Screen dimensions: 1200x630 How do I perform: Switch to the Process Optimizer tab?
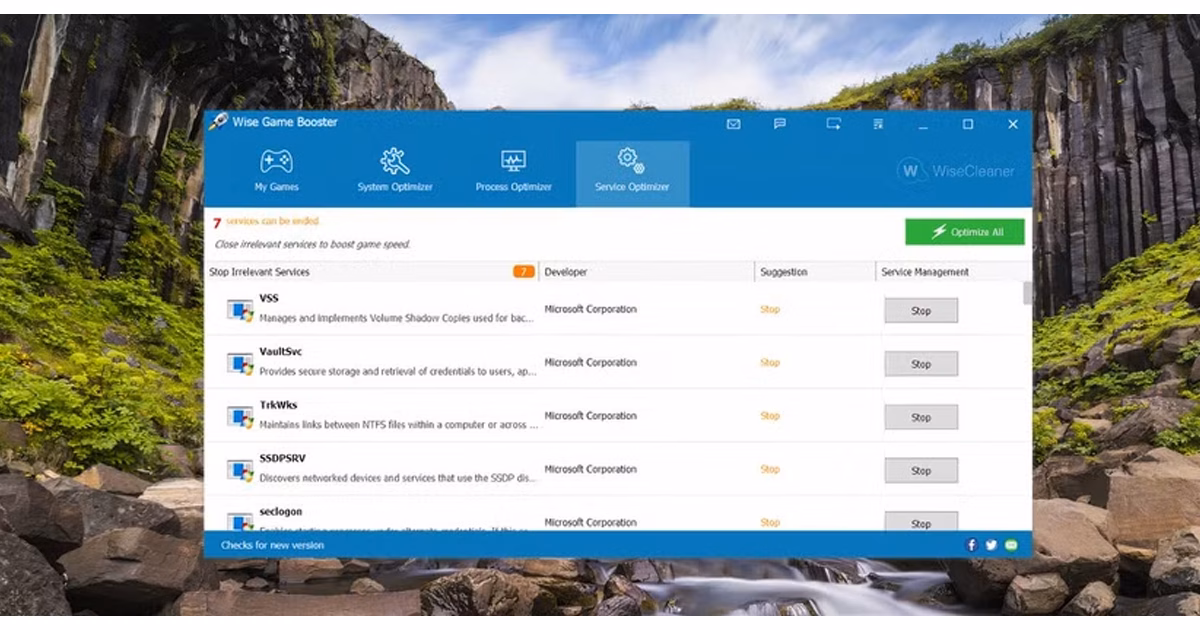coord(513,172)
